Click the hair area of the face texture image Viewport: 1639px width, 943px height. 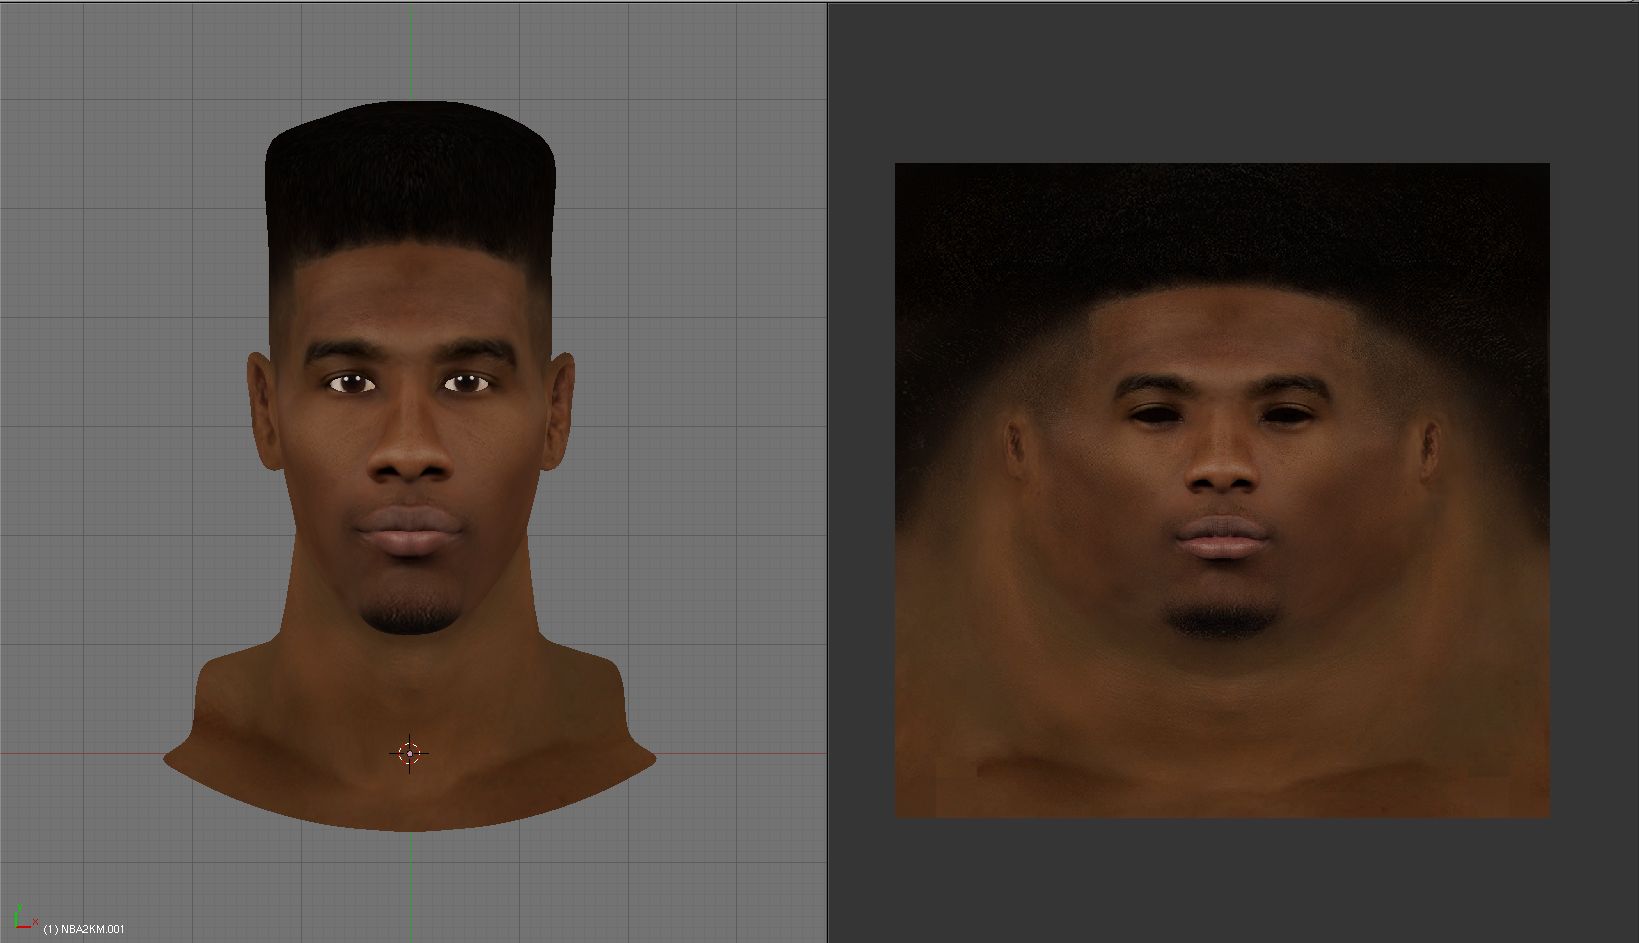point(1220,230)
